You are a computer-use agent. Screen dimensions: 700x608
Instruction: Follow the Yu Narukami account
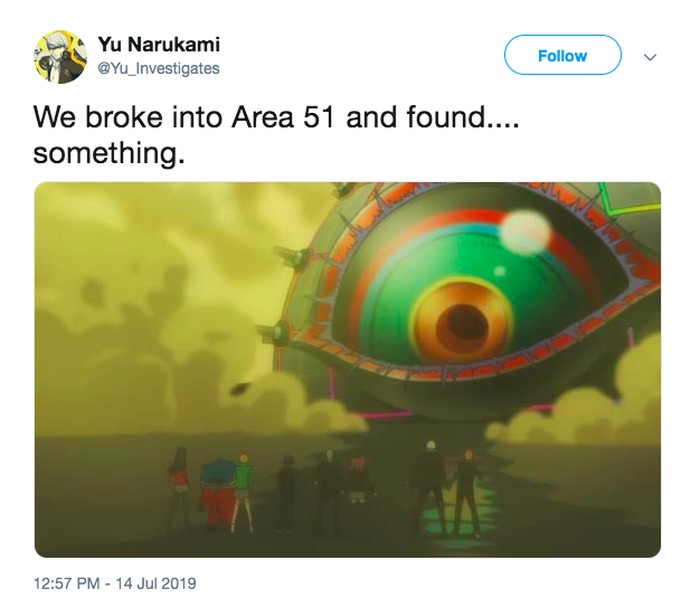[x=562, y=55]
